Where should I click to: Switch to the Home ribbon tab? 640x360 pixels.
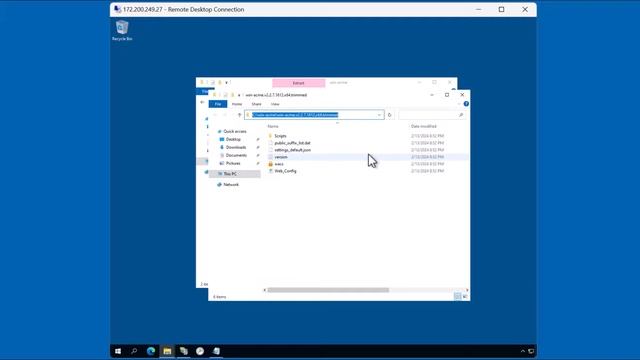pos(237,104)
